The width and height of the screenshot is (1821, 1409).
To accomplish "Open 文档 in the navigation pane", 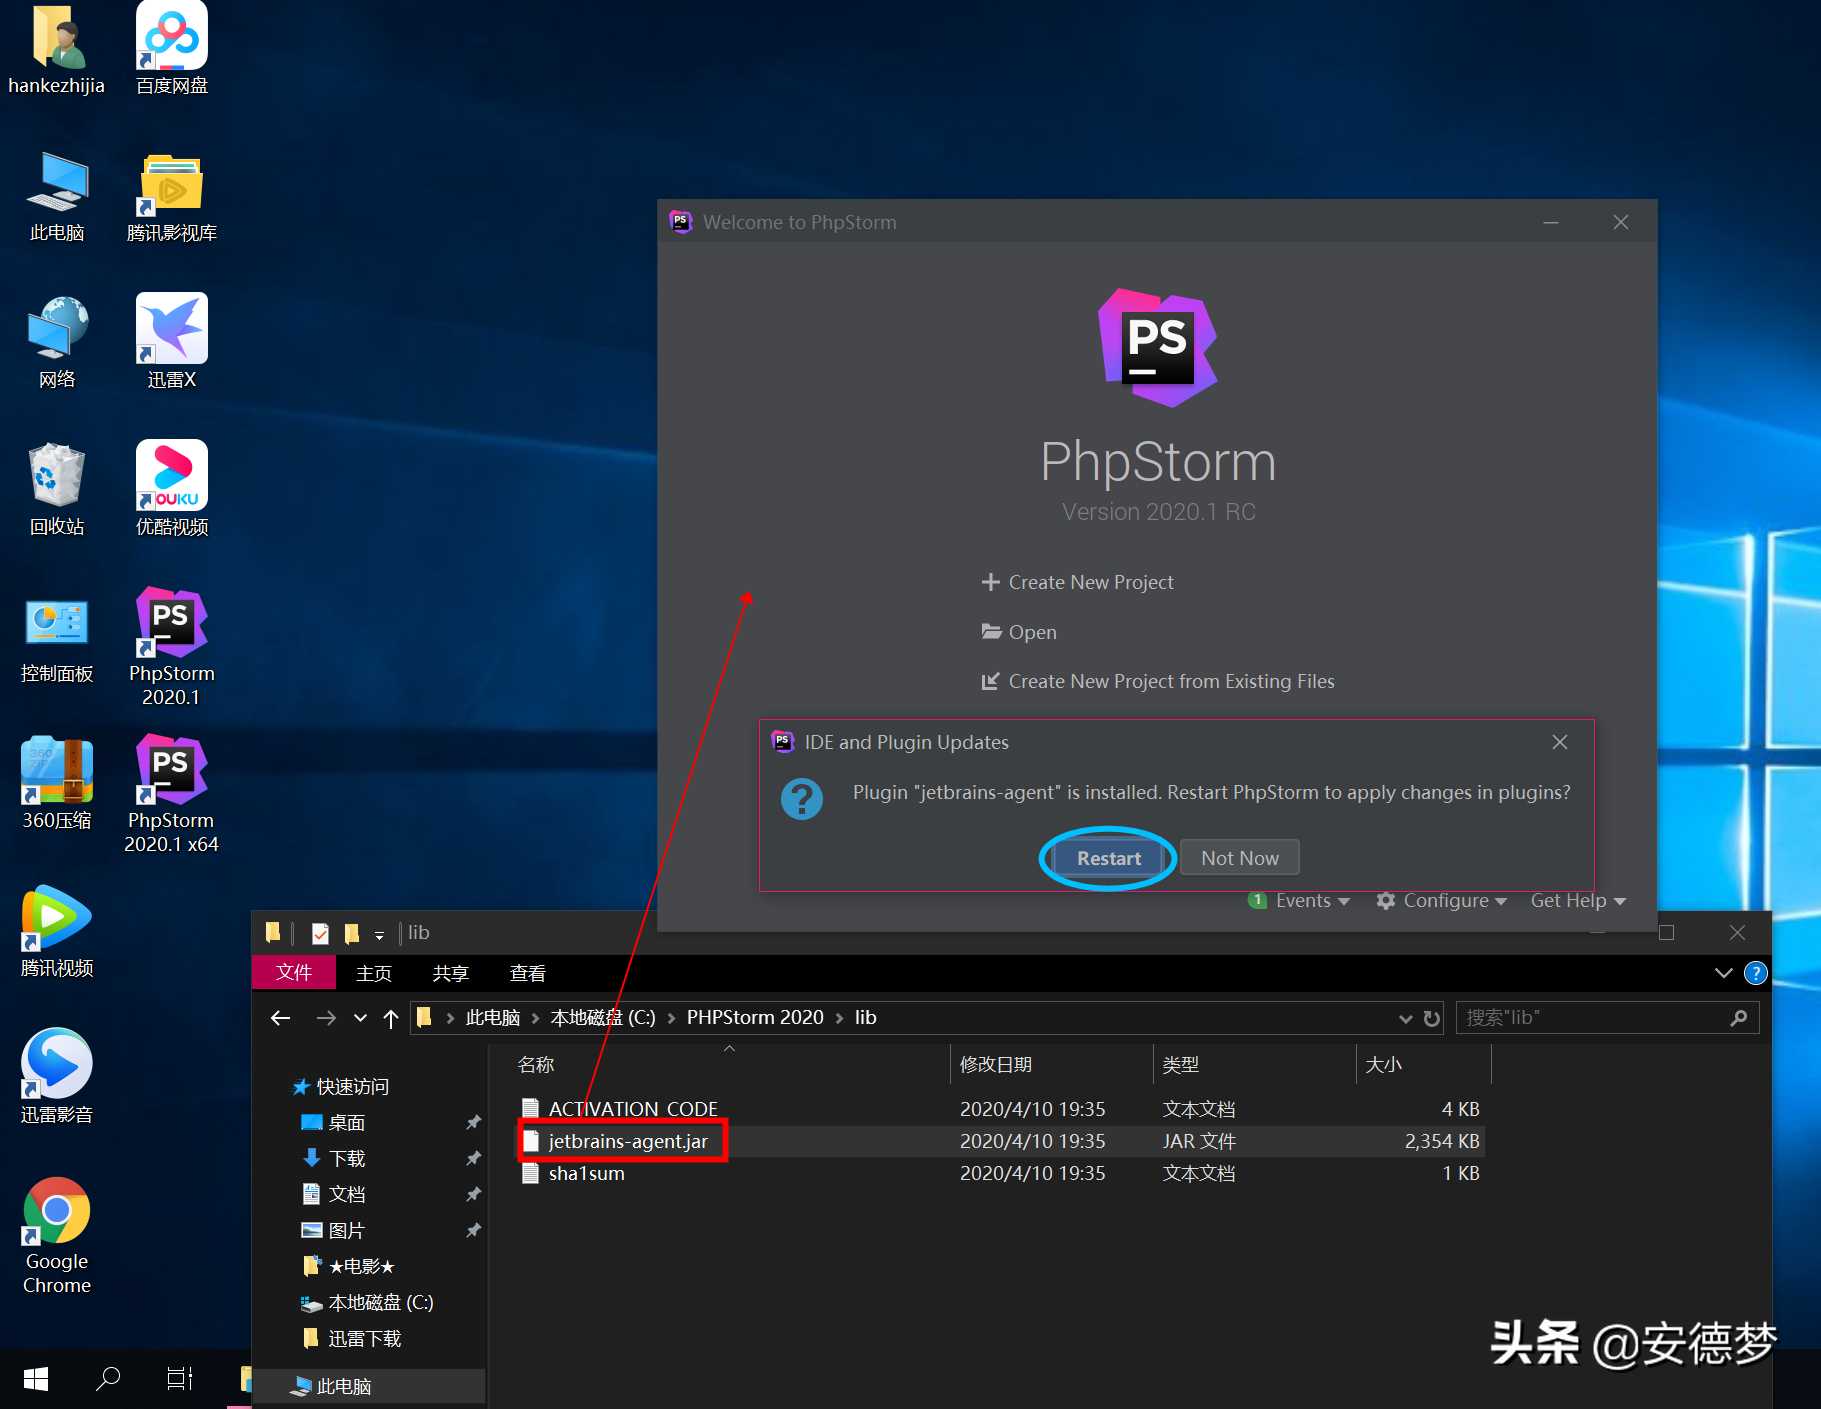I will (334, 1194).
